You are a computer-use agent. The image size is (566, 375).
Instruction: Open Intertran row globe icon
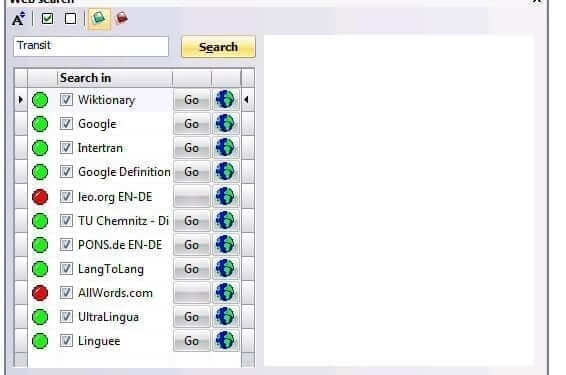pos(225,148)
